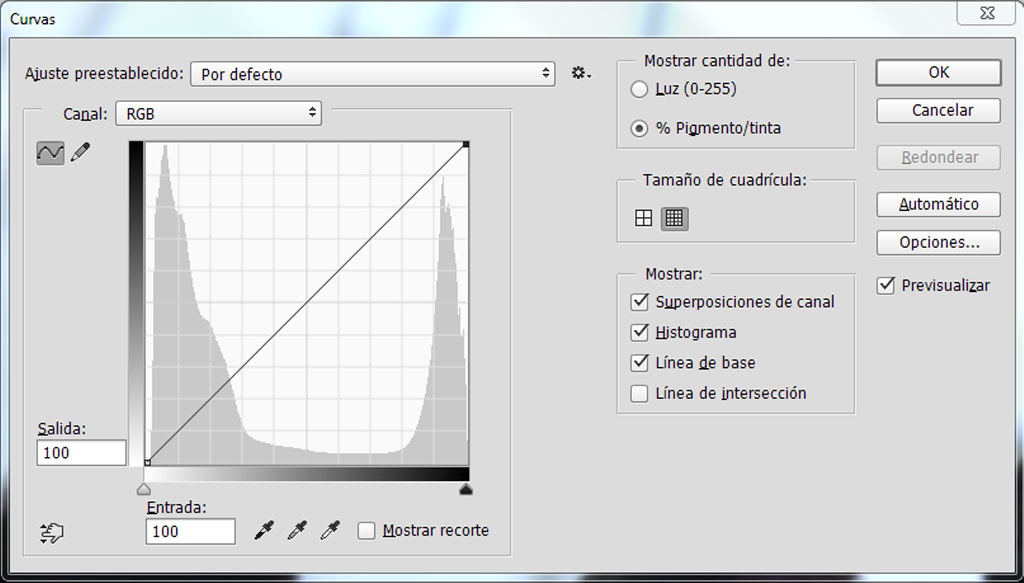Choose the detailed ten percent grid icon
Image resolution: width=1024 pixels, height=583 pixels.
(674, 218)
